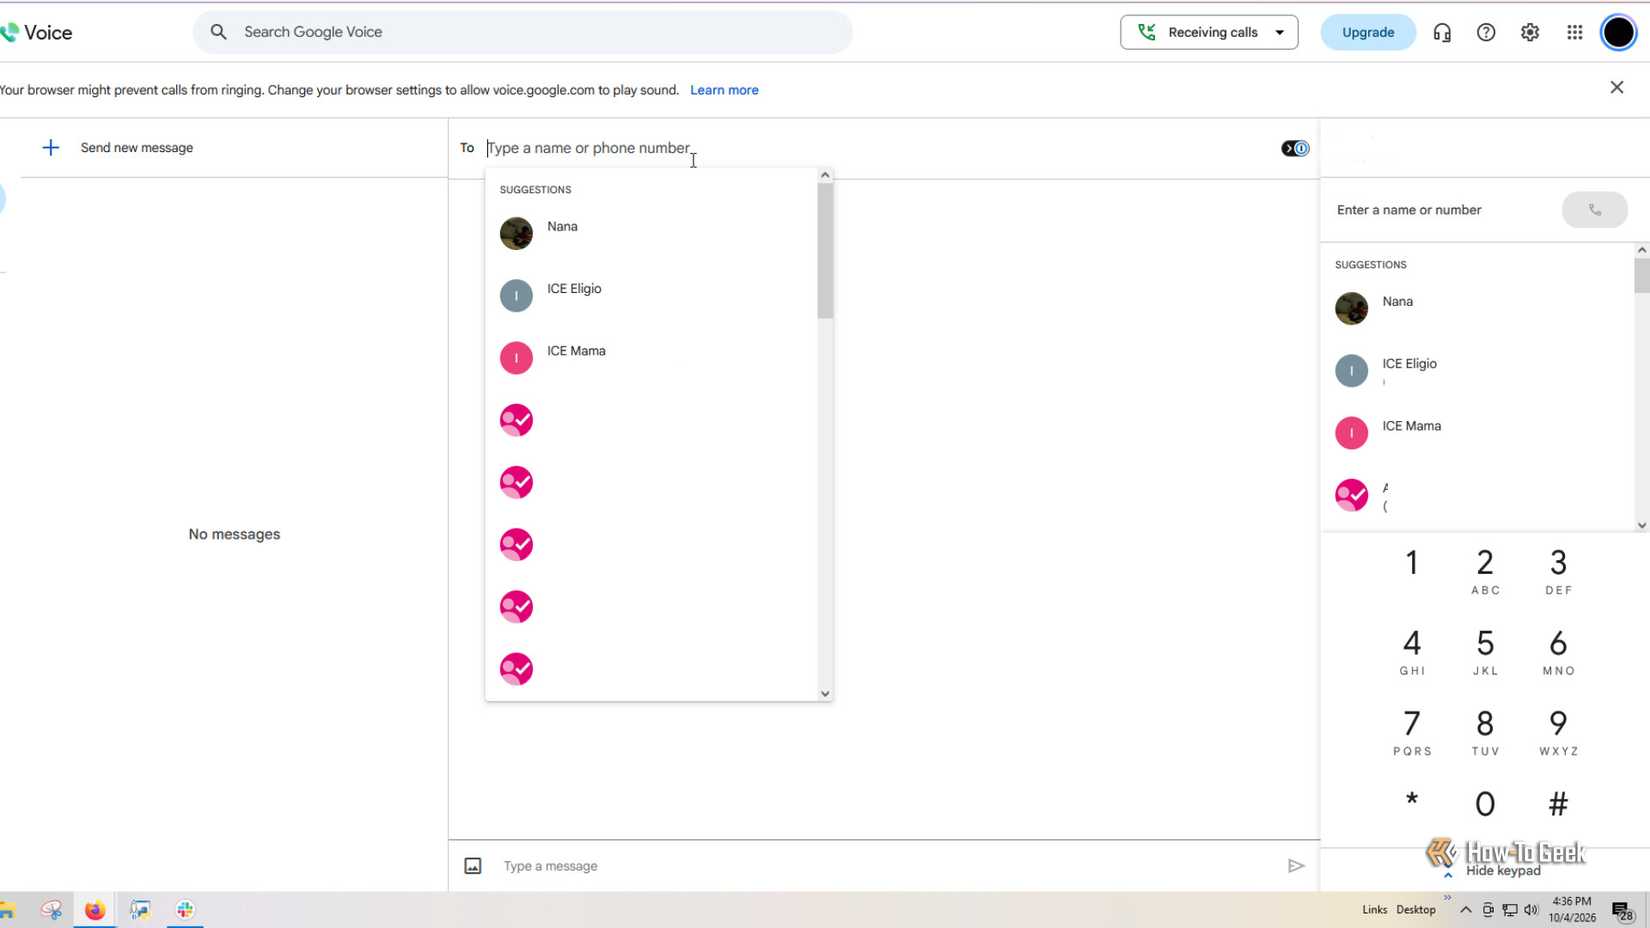Open Settings gear icon

[1530, 32]
